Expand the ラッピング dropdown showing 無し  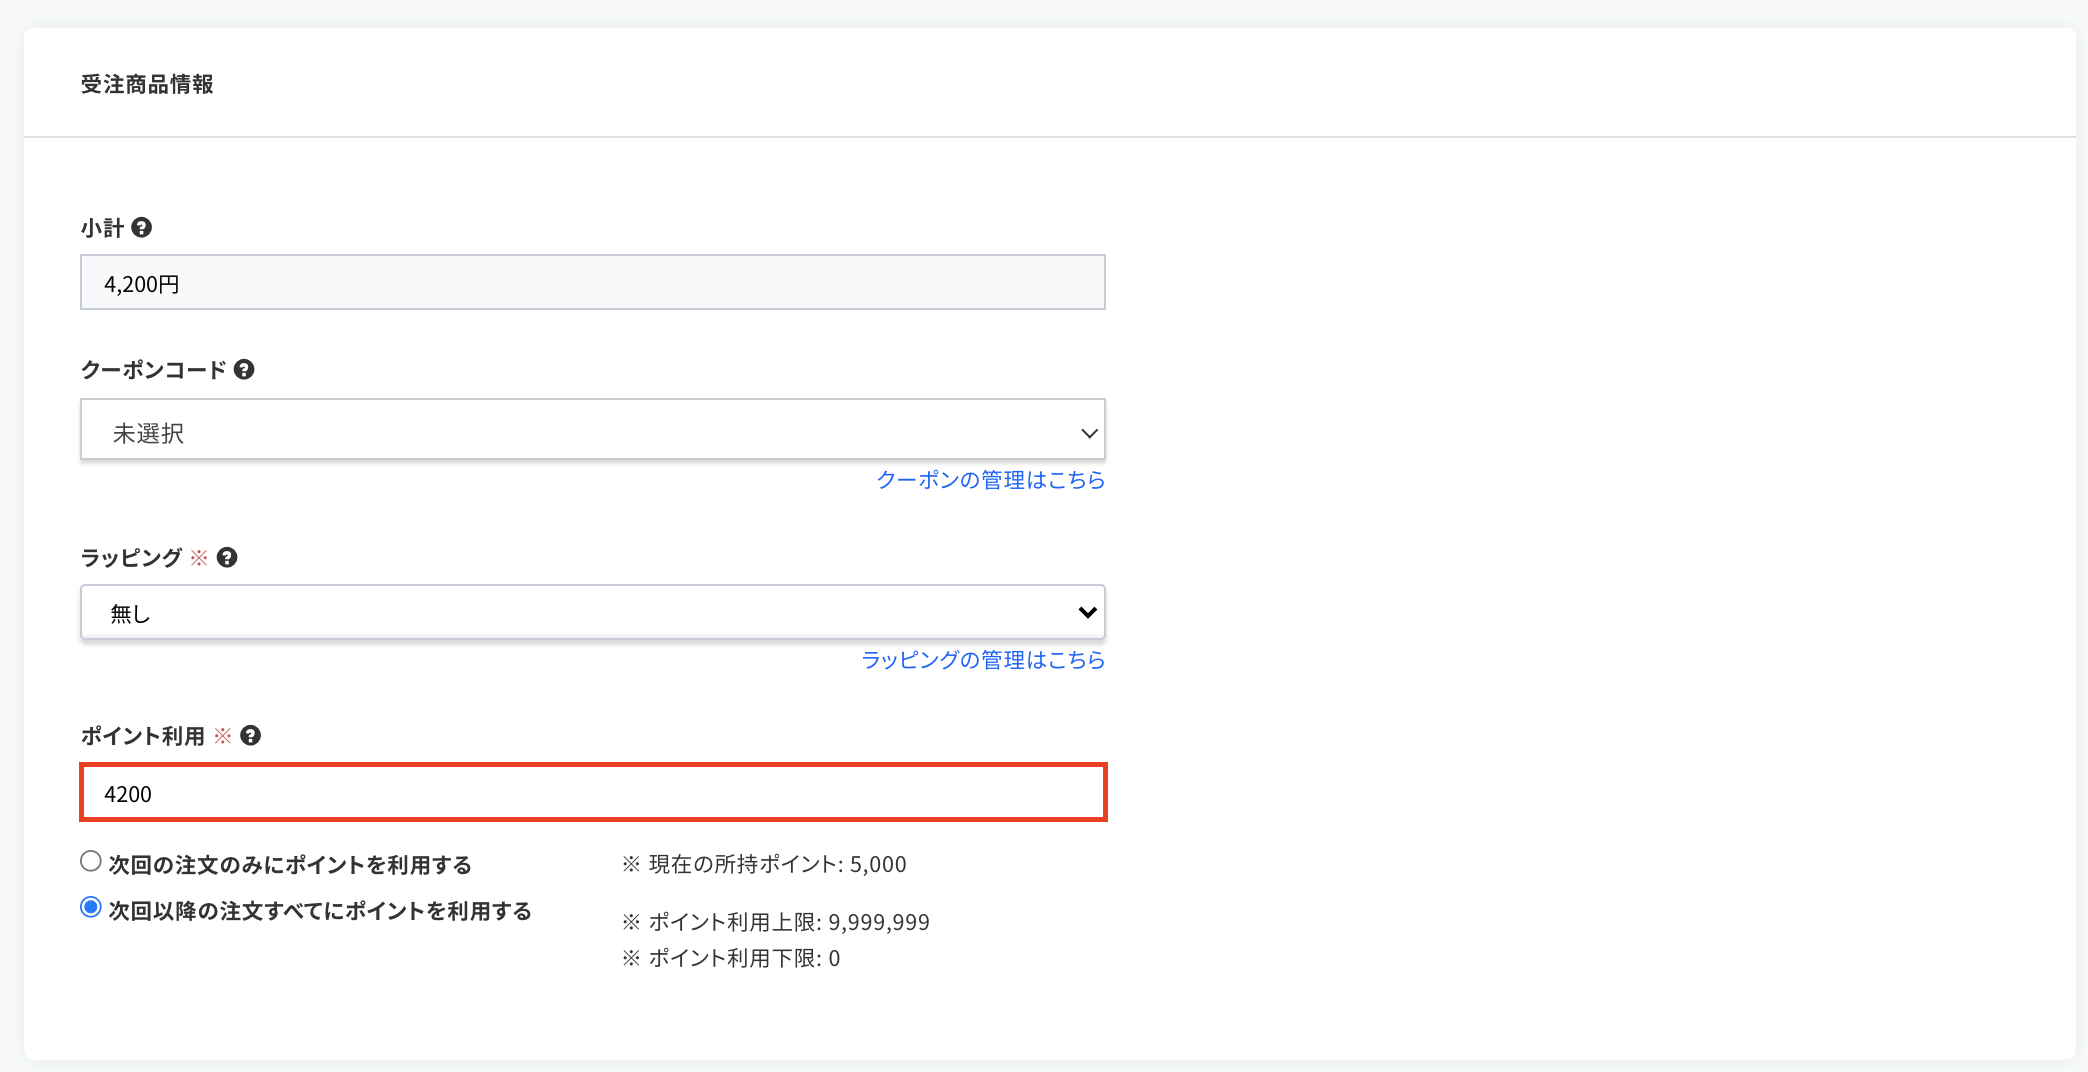pyautogui.click(x=593, y=612)
